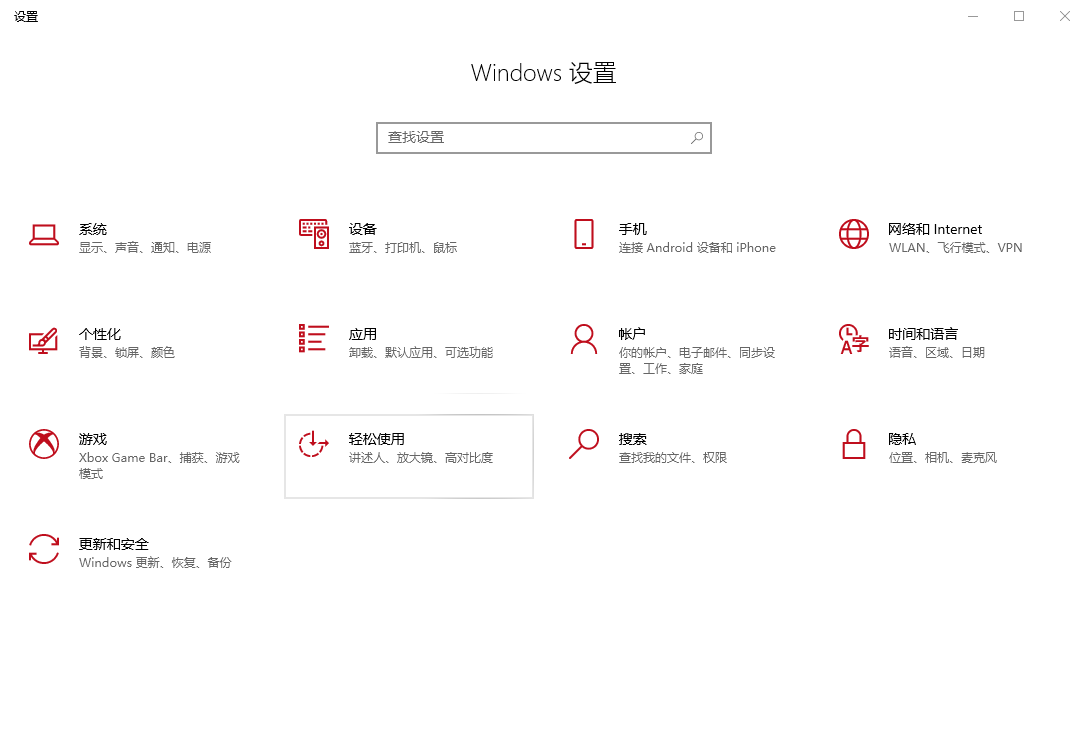
Task: Click the text WLAN、飞行模式、VPN
Action: (955, 248)
